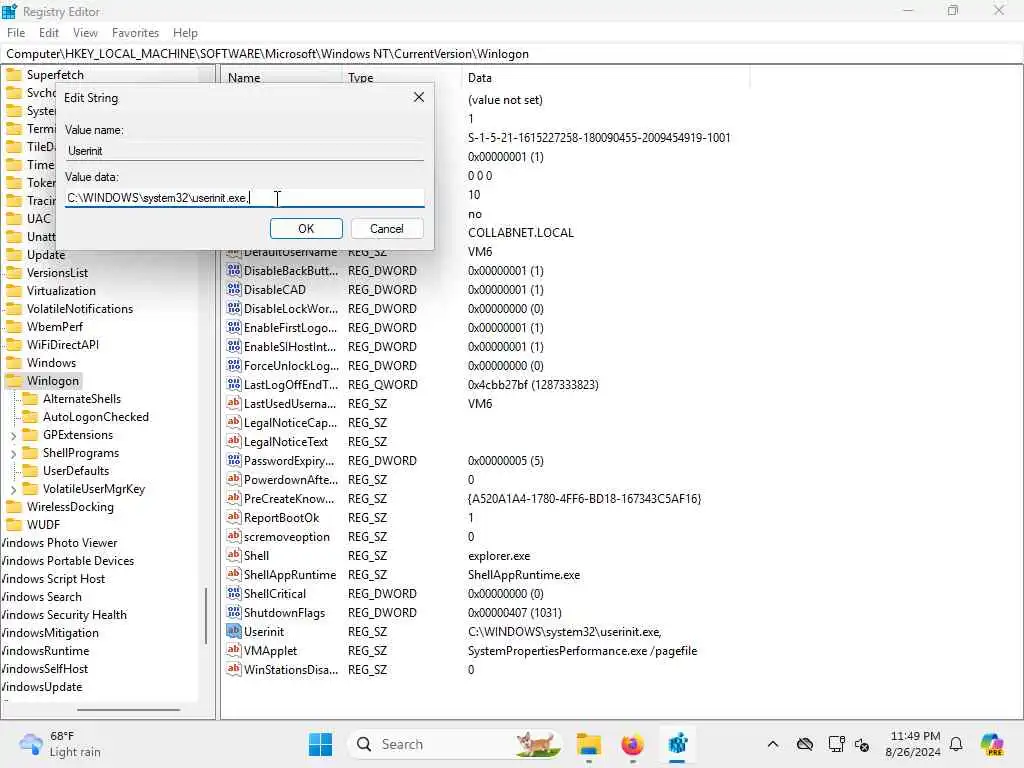Click the ShutdownFlags DWORD icon
Viewport: 1024px width, 768px height.
pyautogui.click(x=234, y=612)
